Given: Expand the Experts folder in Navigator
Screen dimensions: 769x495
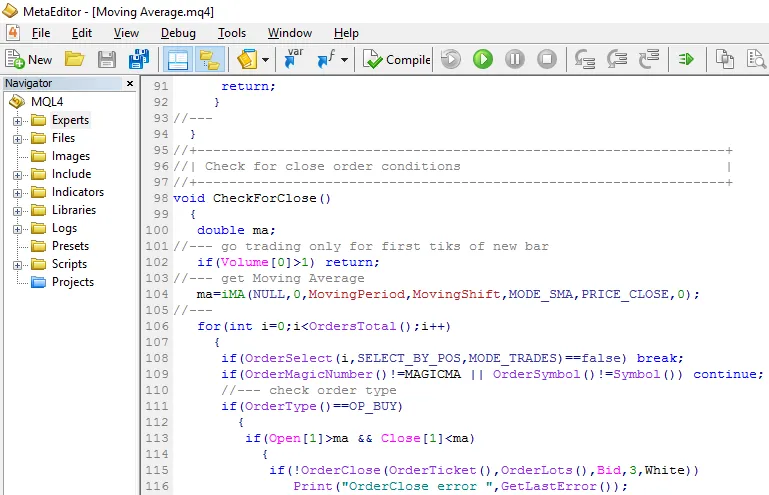Looking at the screenshot, I should 17,121.
